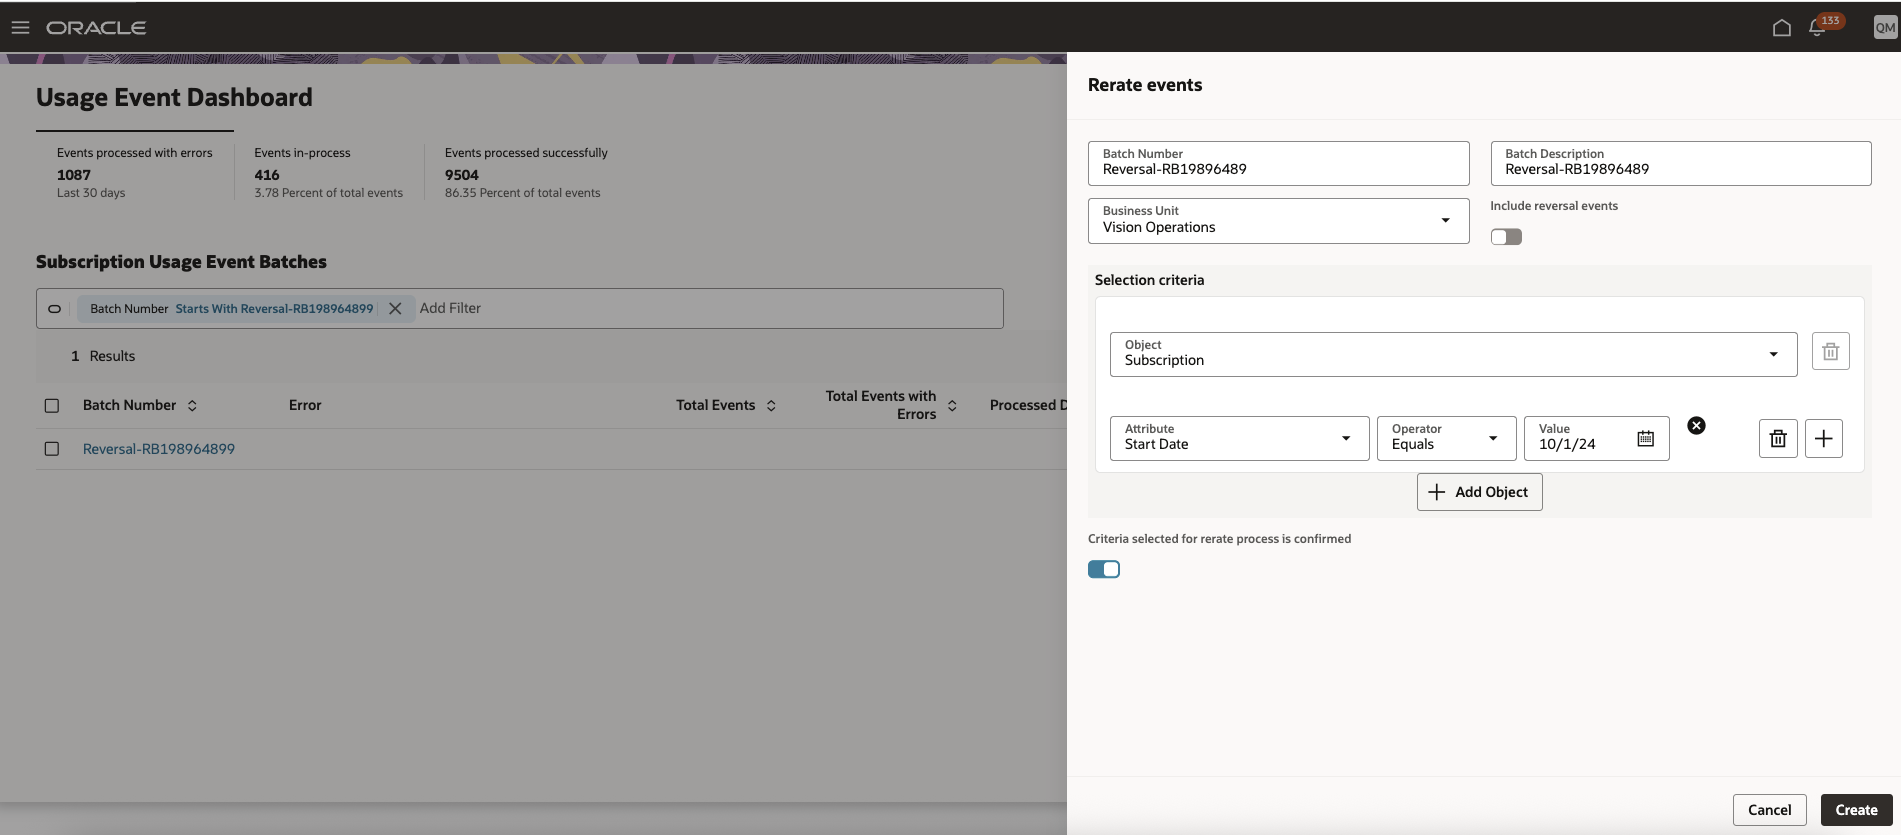Screen dimensions: 1901x835
Task: Toggle criteria confirmed switch
Action: (1104, 569)
